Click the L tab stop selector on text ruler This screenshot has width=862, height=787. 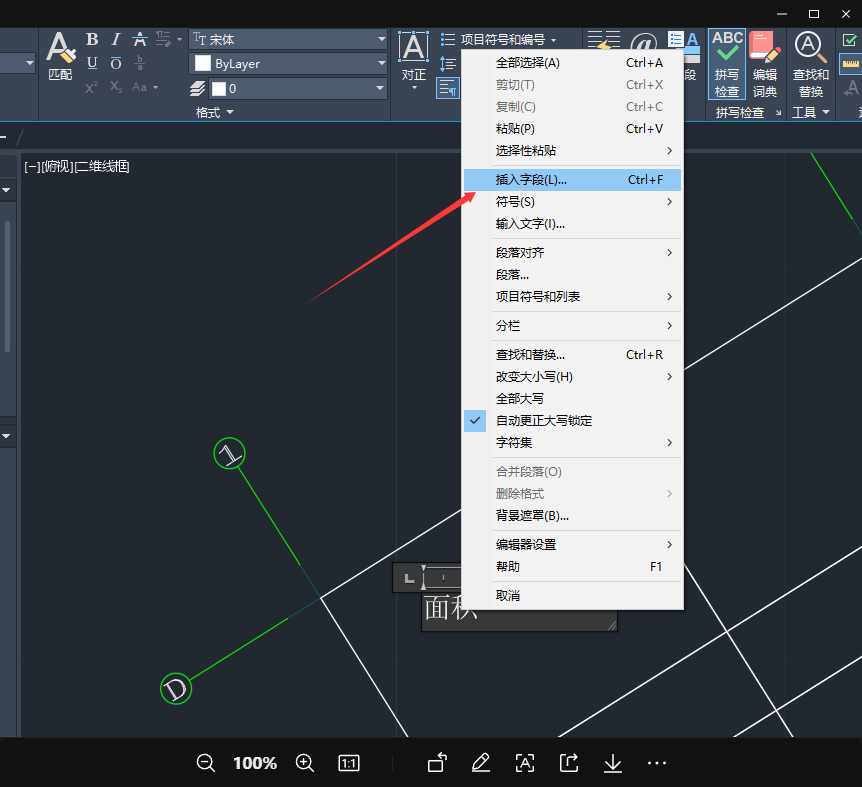tap(409, 578)
